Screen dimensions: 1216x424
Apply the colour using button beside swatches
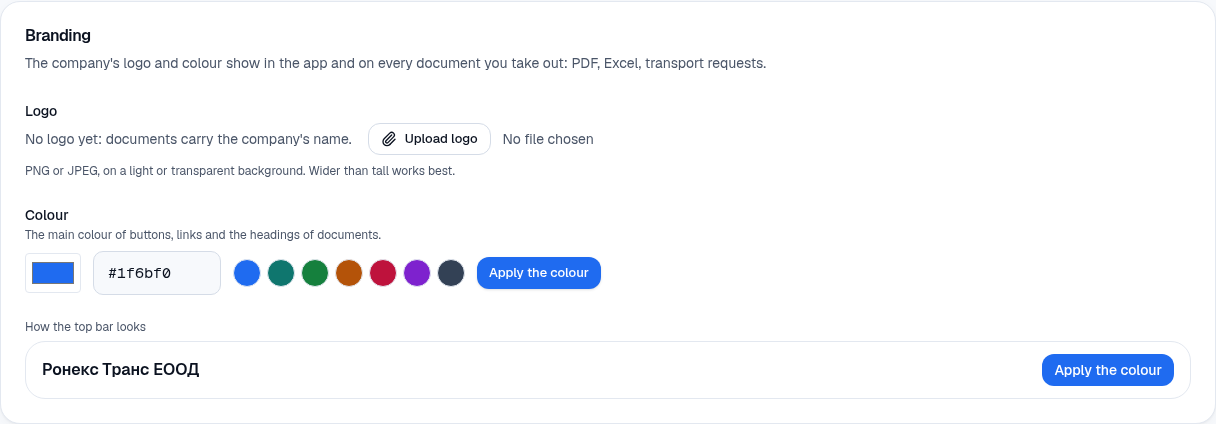[539, 273]
